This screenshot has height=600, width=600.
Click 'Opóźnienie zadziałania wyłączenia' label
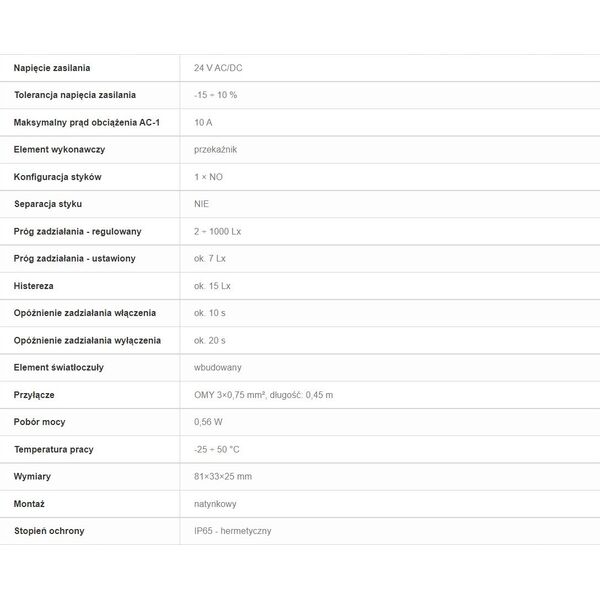pyautogui.click(x=87, y=341)
